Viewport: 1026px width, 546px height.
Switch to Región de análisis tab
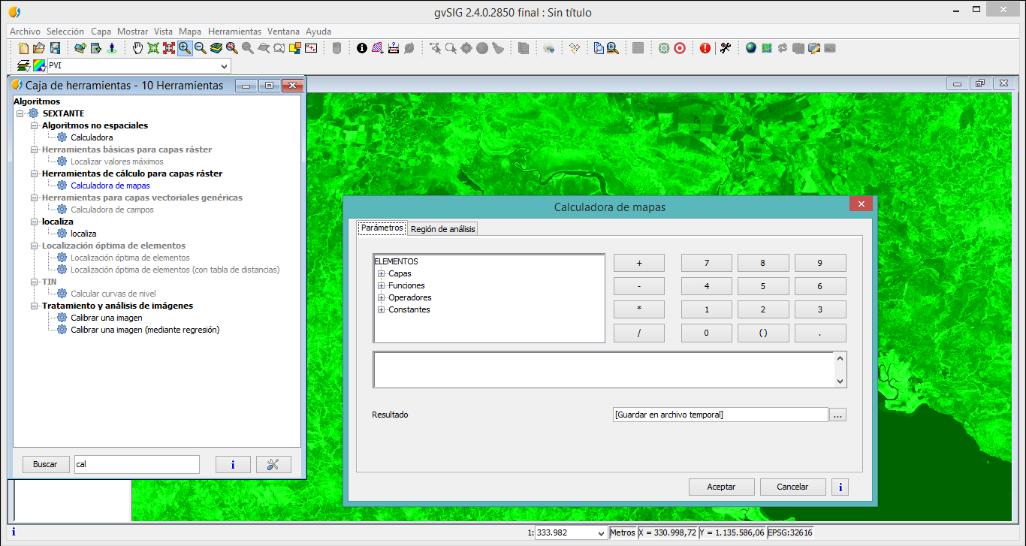coord(443,229)
